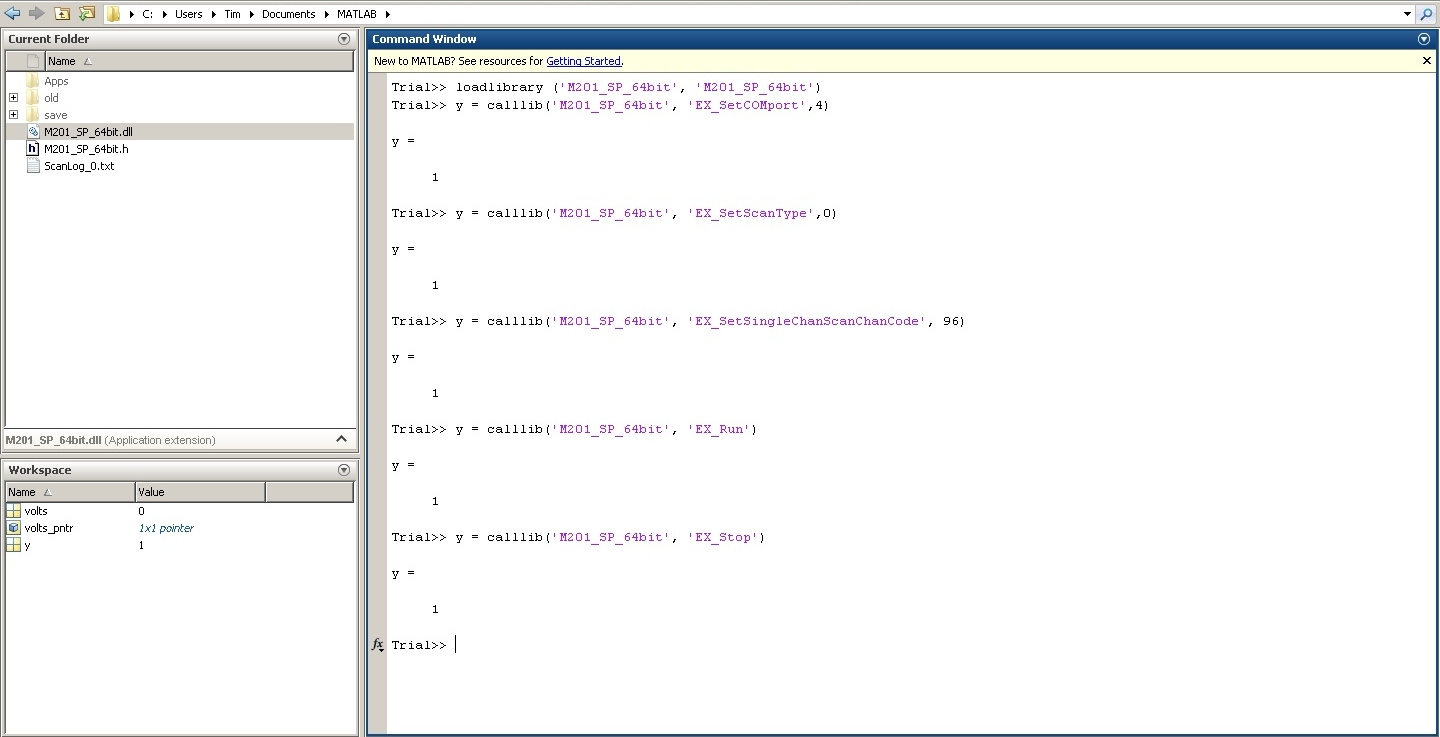
Task: Click the M201_SP_64bit.dll file icon
Action: click(x=33, y=132)
